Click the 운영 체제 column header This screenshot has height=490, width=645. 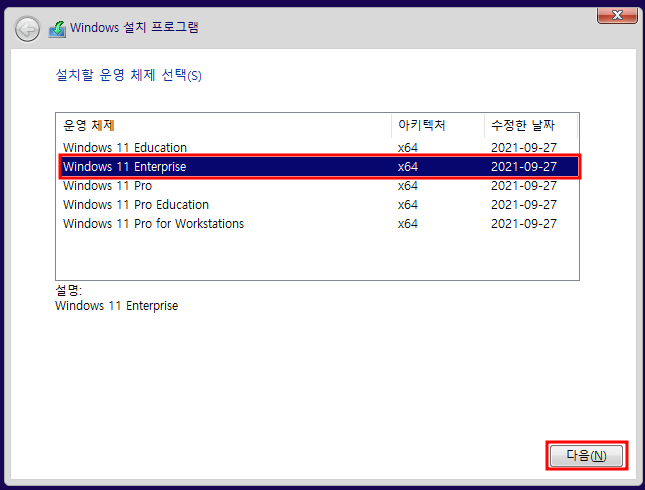tap(224, 125)
